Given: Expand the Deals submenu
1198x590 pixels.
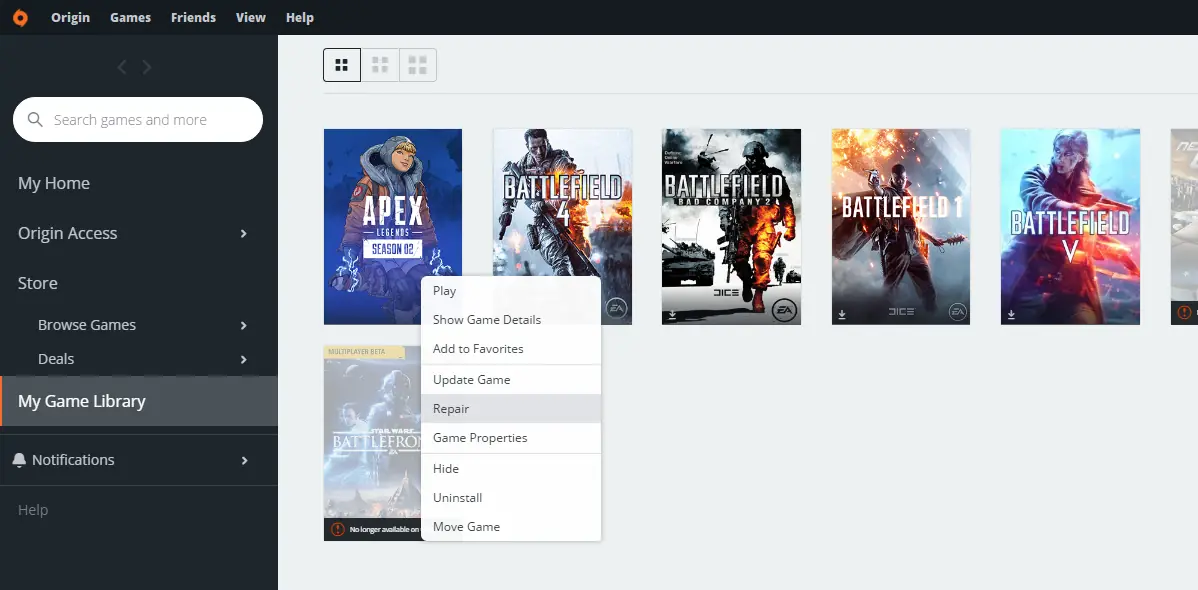Looking at the screenshot, I should [x=243, y=358].
